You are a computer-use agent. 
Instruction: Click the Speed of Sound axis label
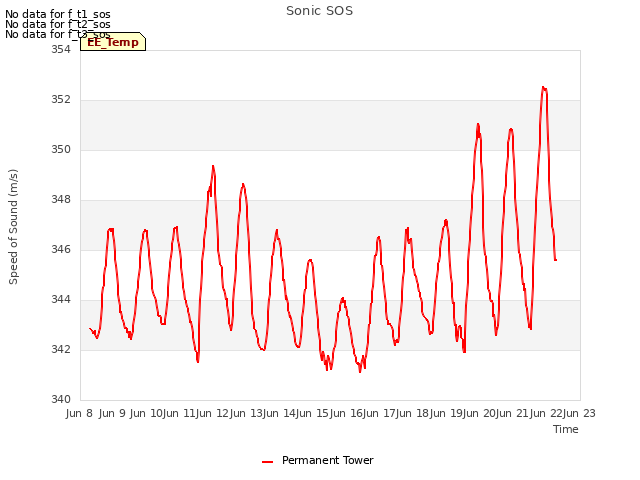[x=13, y=227]
